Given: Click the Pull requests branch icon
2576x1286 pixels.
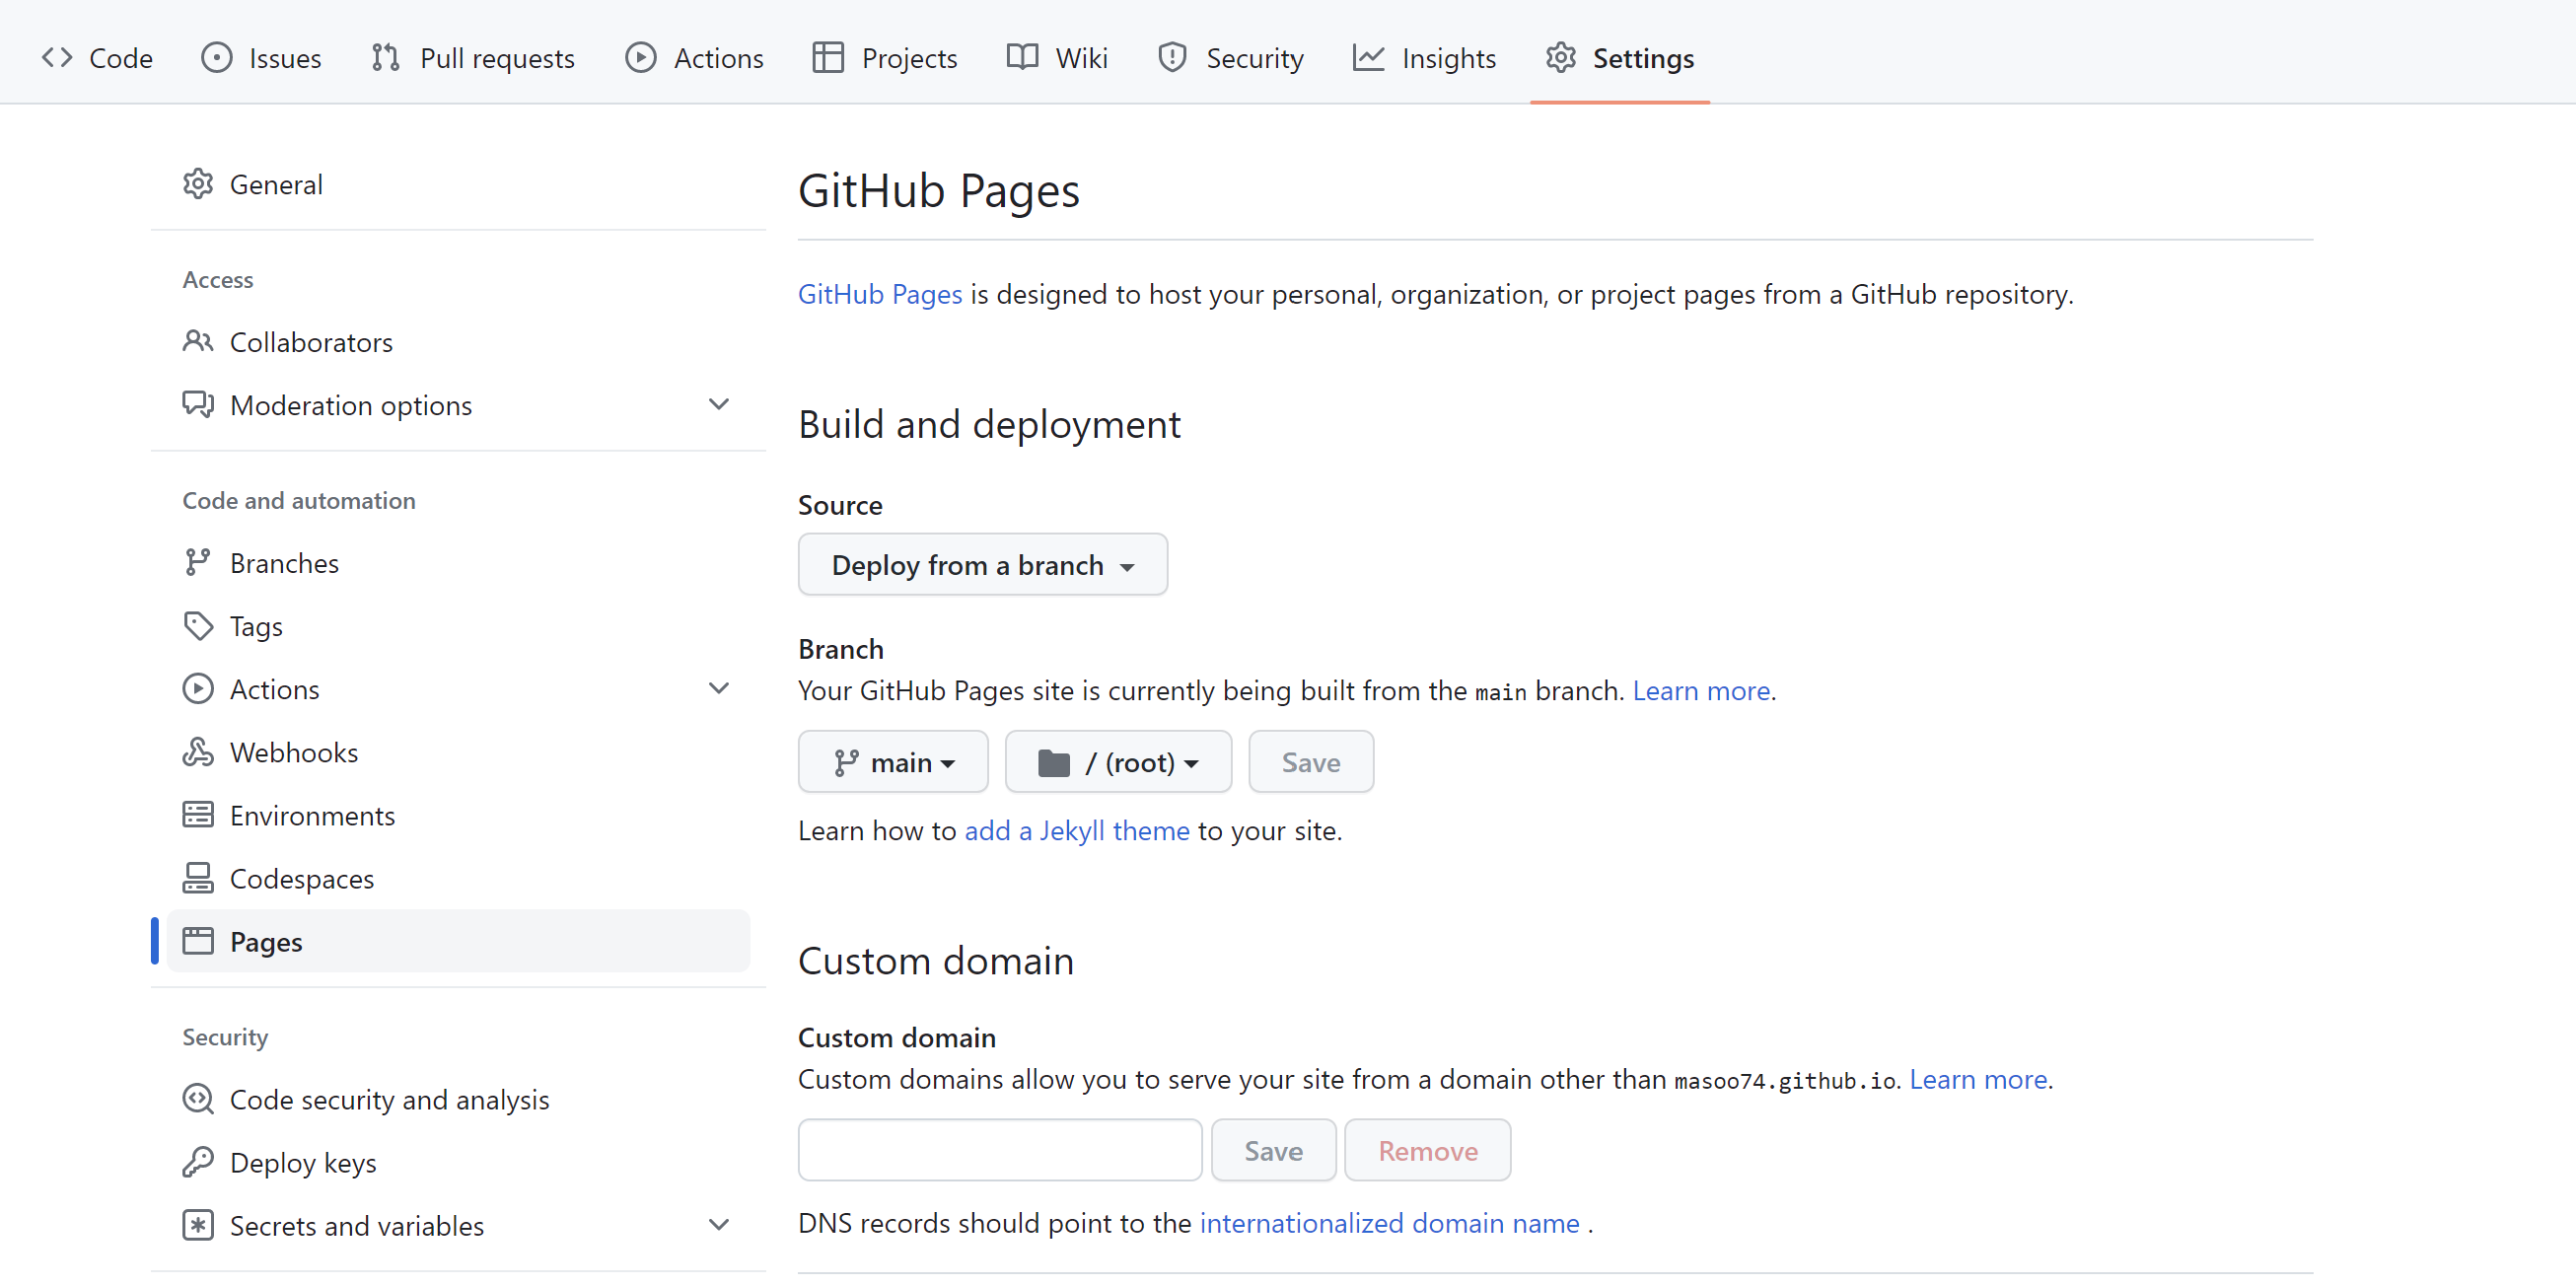Looking at the screenshot, I should point(386,58).
